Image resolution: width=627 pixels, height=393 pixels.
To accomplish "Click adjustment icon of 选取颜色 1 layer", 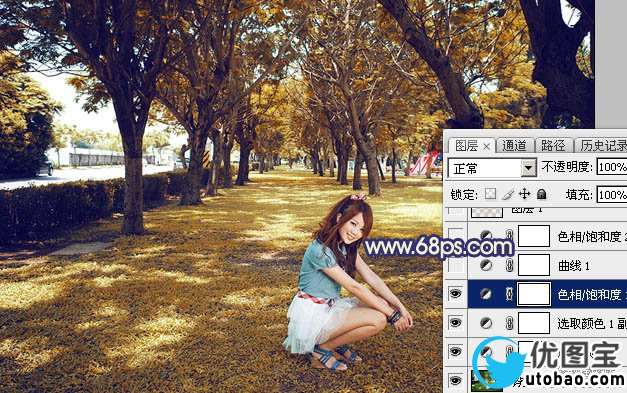I will [x=486, y=323].
